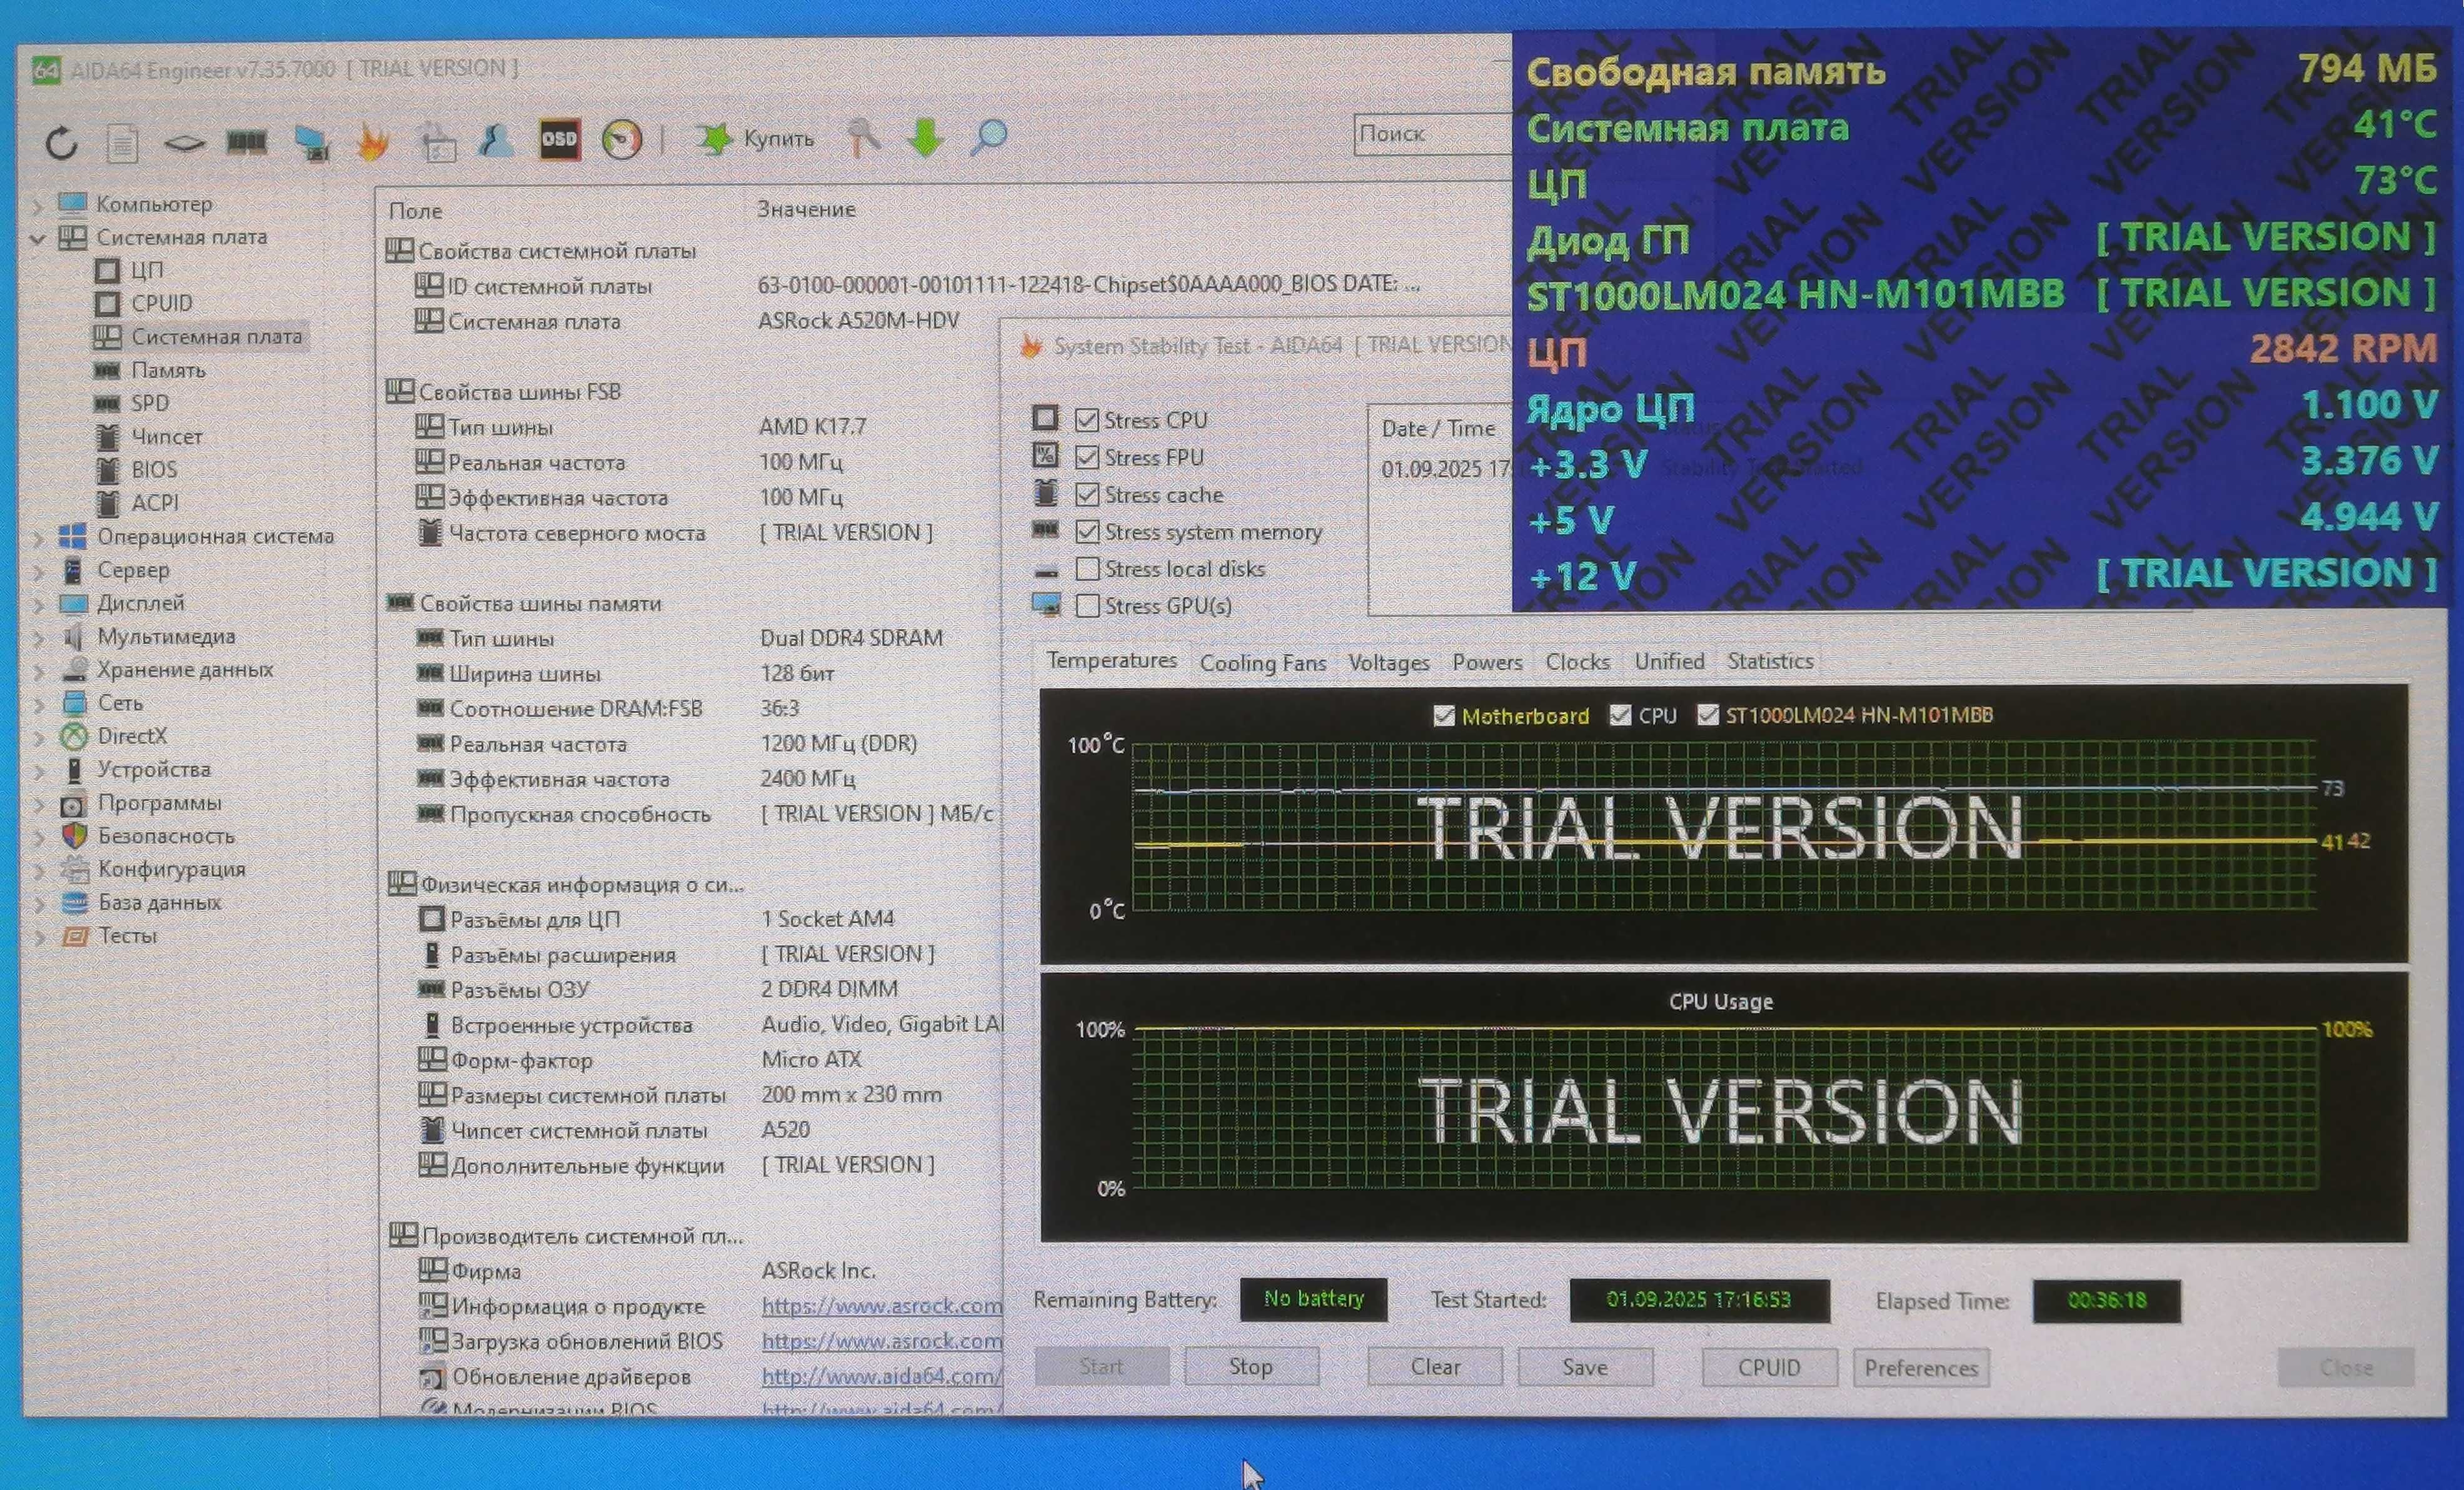
Task: Open cache and memory benchmark icon
Action: click(246, 142)
